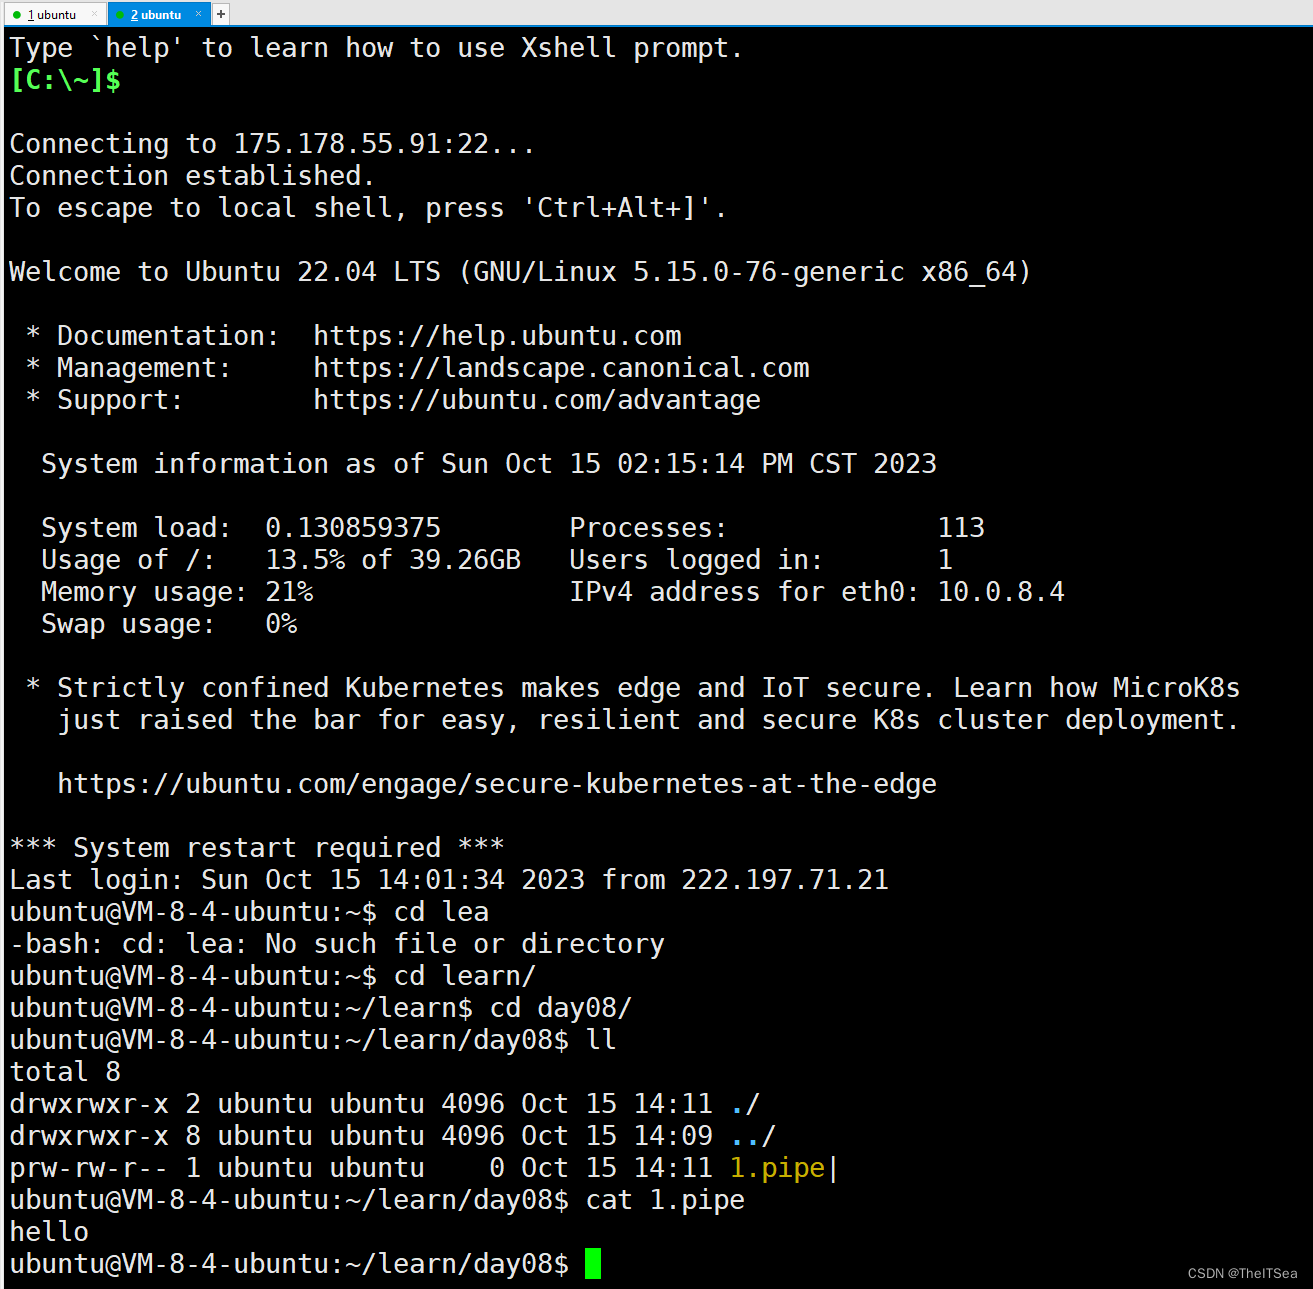Close the "2 ubuntu" tab with its X

(x=198, y=14)
